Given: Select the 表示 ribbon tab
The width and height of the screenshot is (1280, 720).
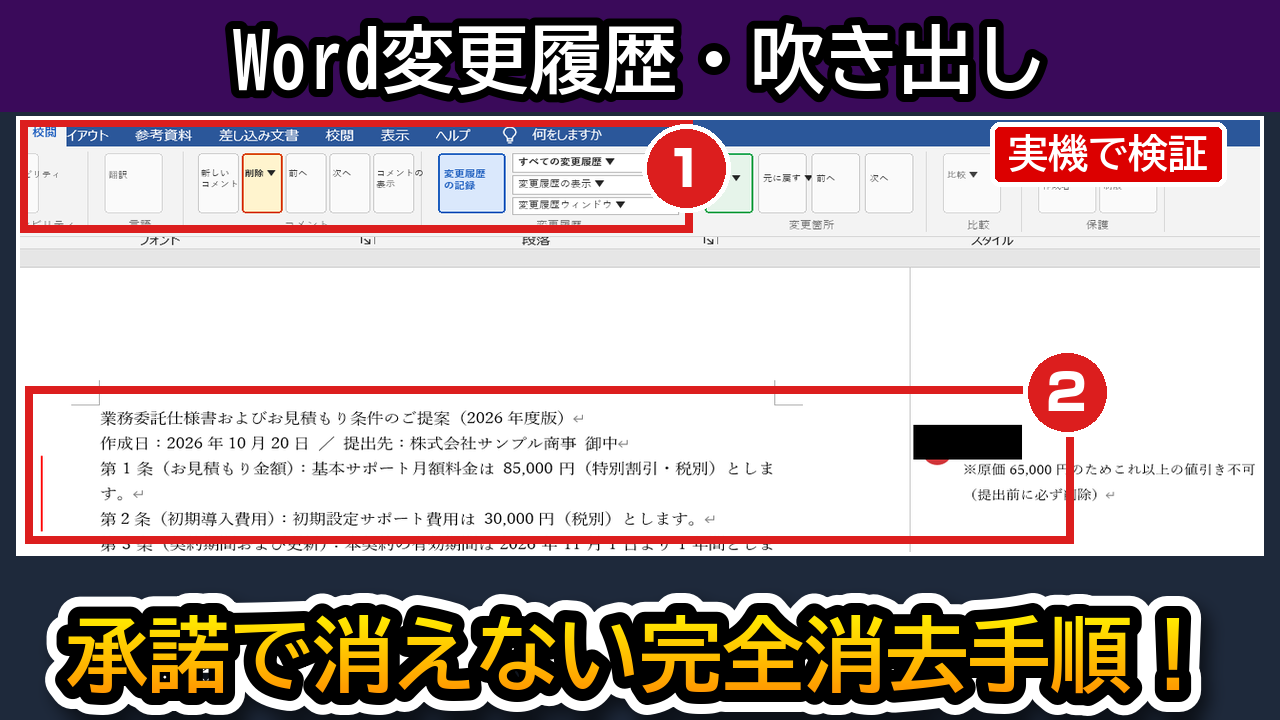Looking at the screenshot, I should (394, 136).
